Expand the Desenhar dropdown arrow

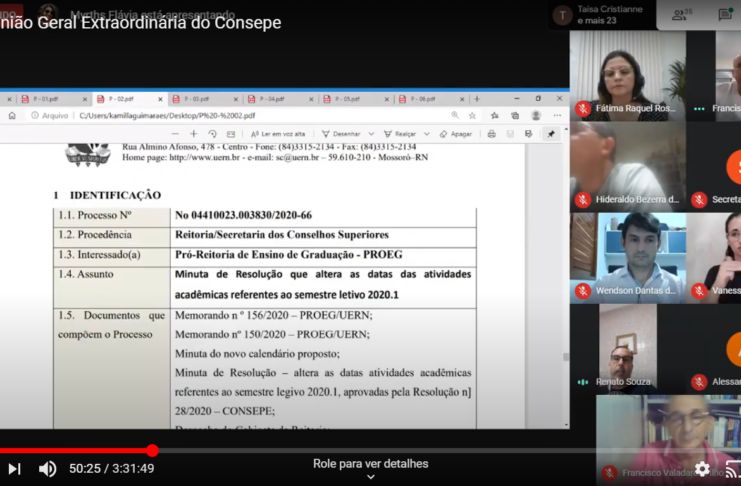tap(371, 134)
